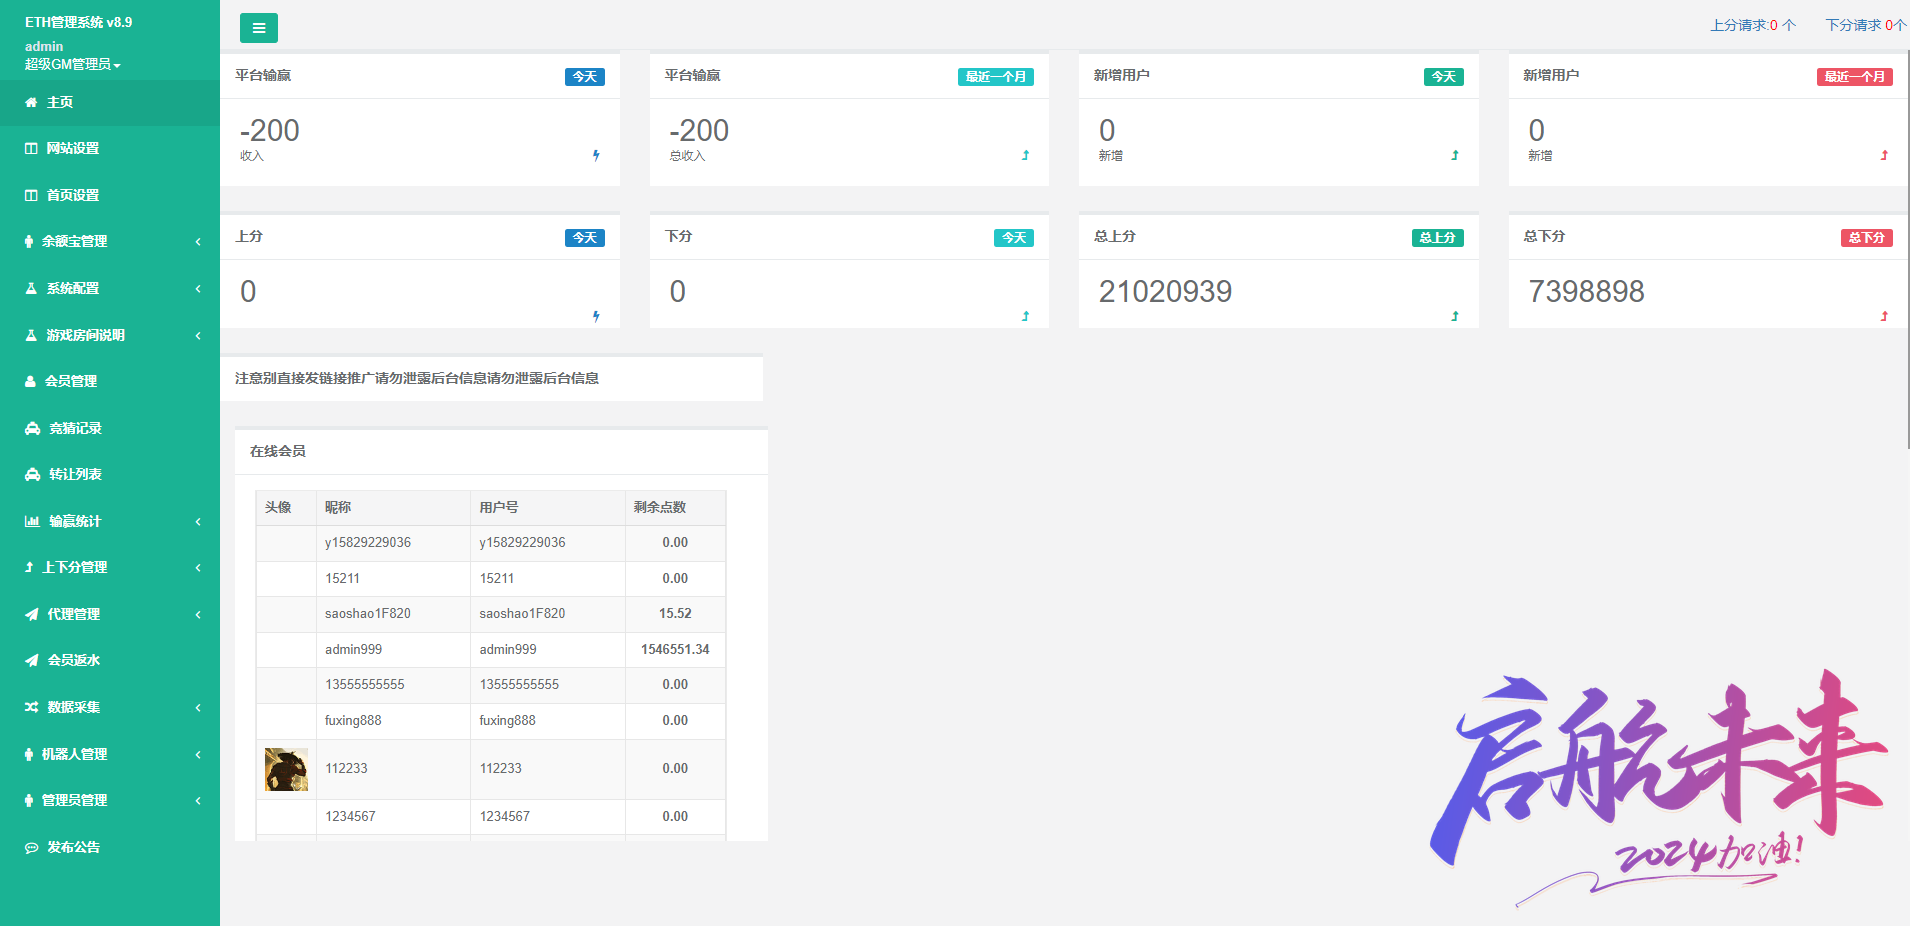The width and height of the screenshot is (1910, 926).
Task: Click the arrow icon in 总上分 card
Action: tap(1455, 316)
